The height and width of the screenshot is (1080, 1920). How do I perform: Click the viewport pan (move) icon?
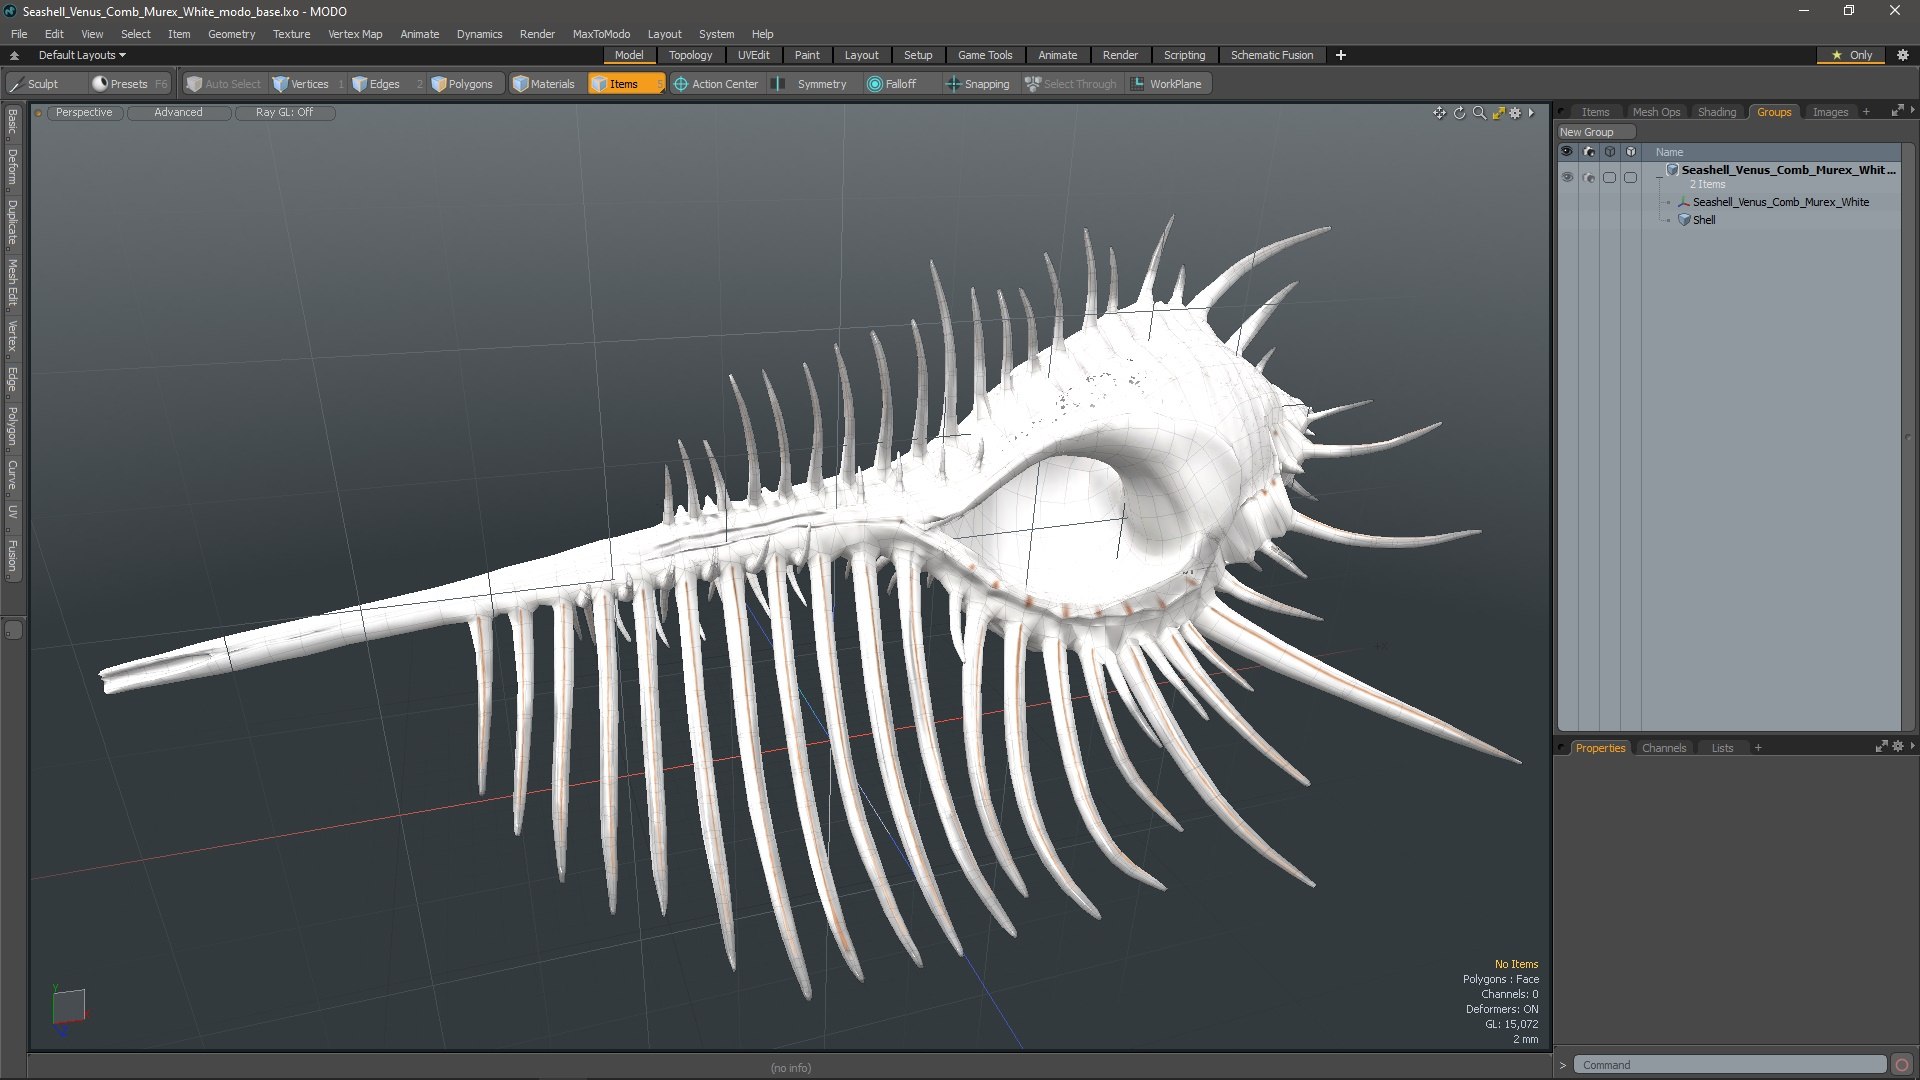tap(1439, 113)
